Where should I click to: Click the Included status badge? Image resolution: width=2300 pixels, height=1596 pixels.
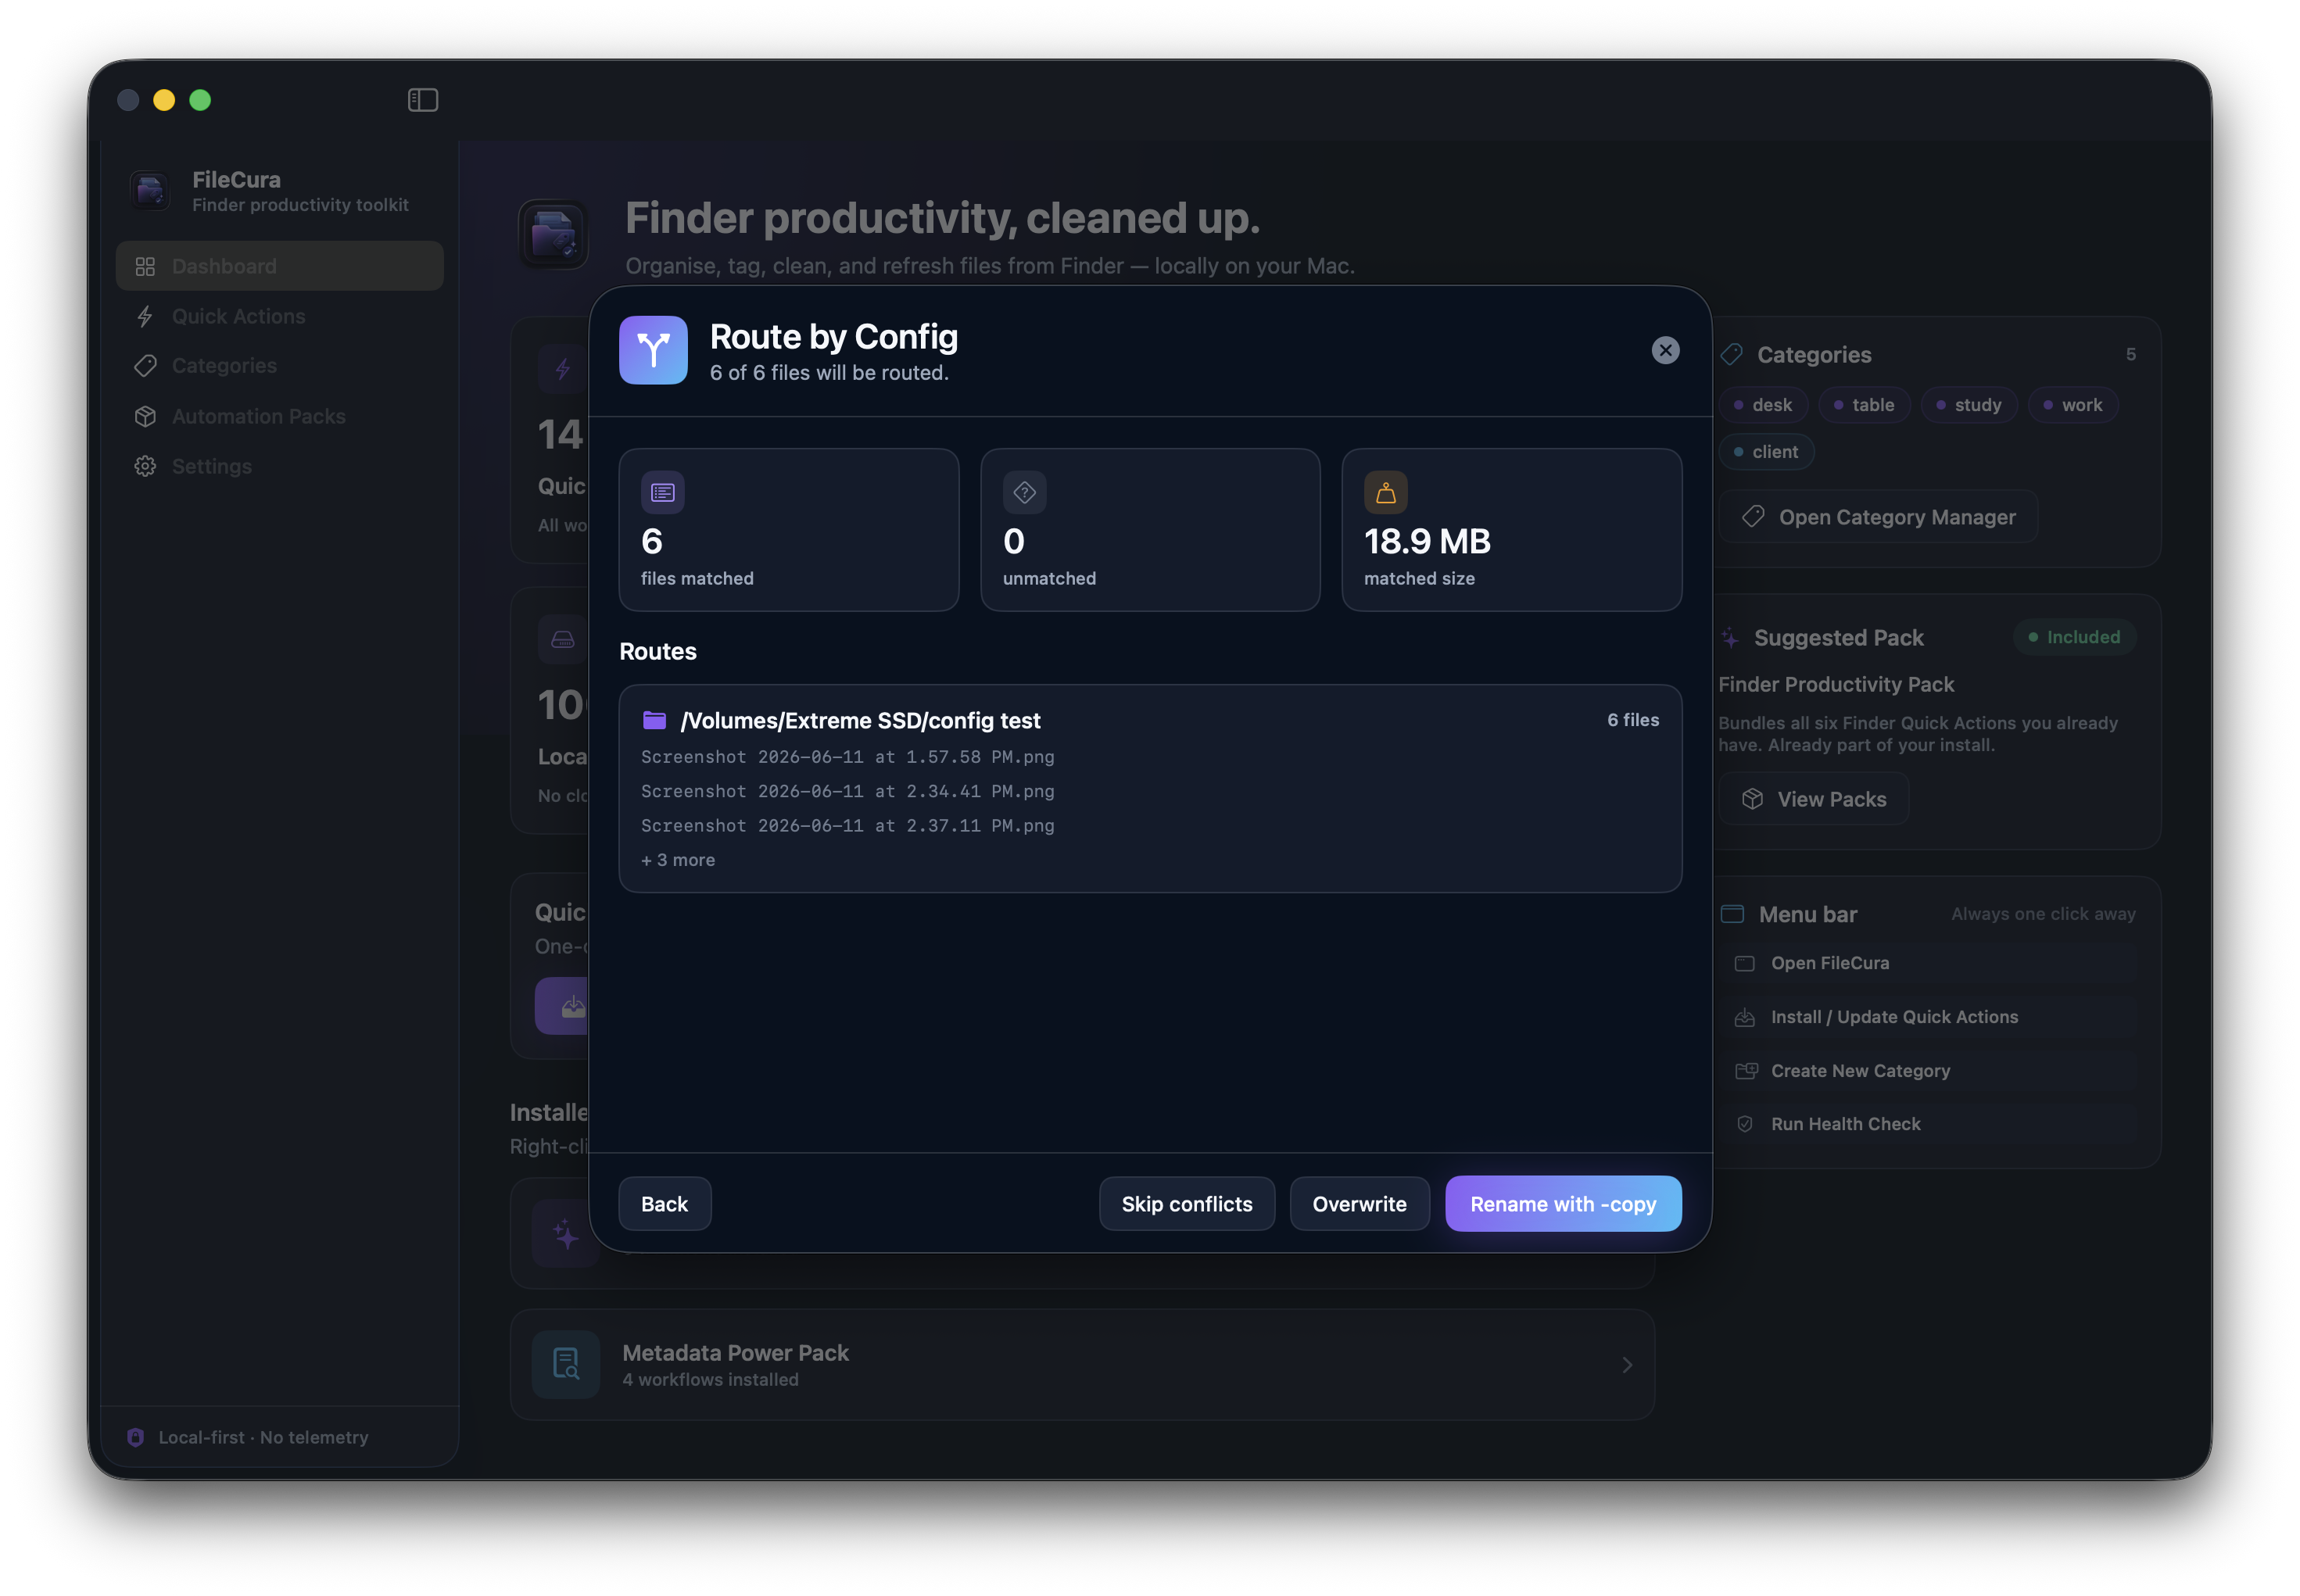tap(2075, 637)
